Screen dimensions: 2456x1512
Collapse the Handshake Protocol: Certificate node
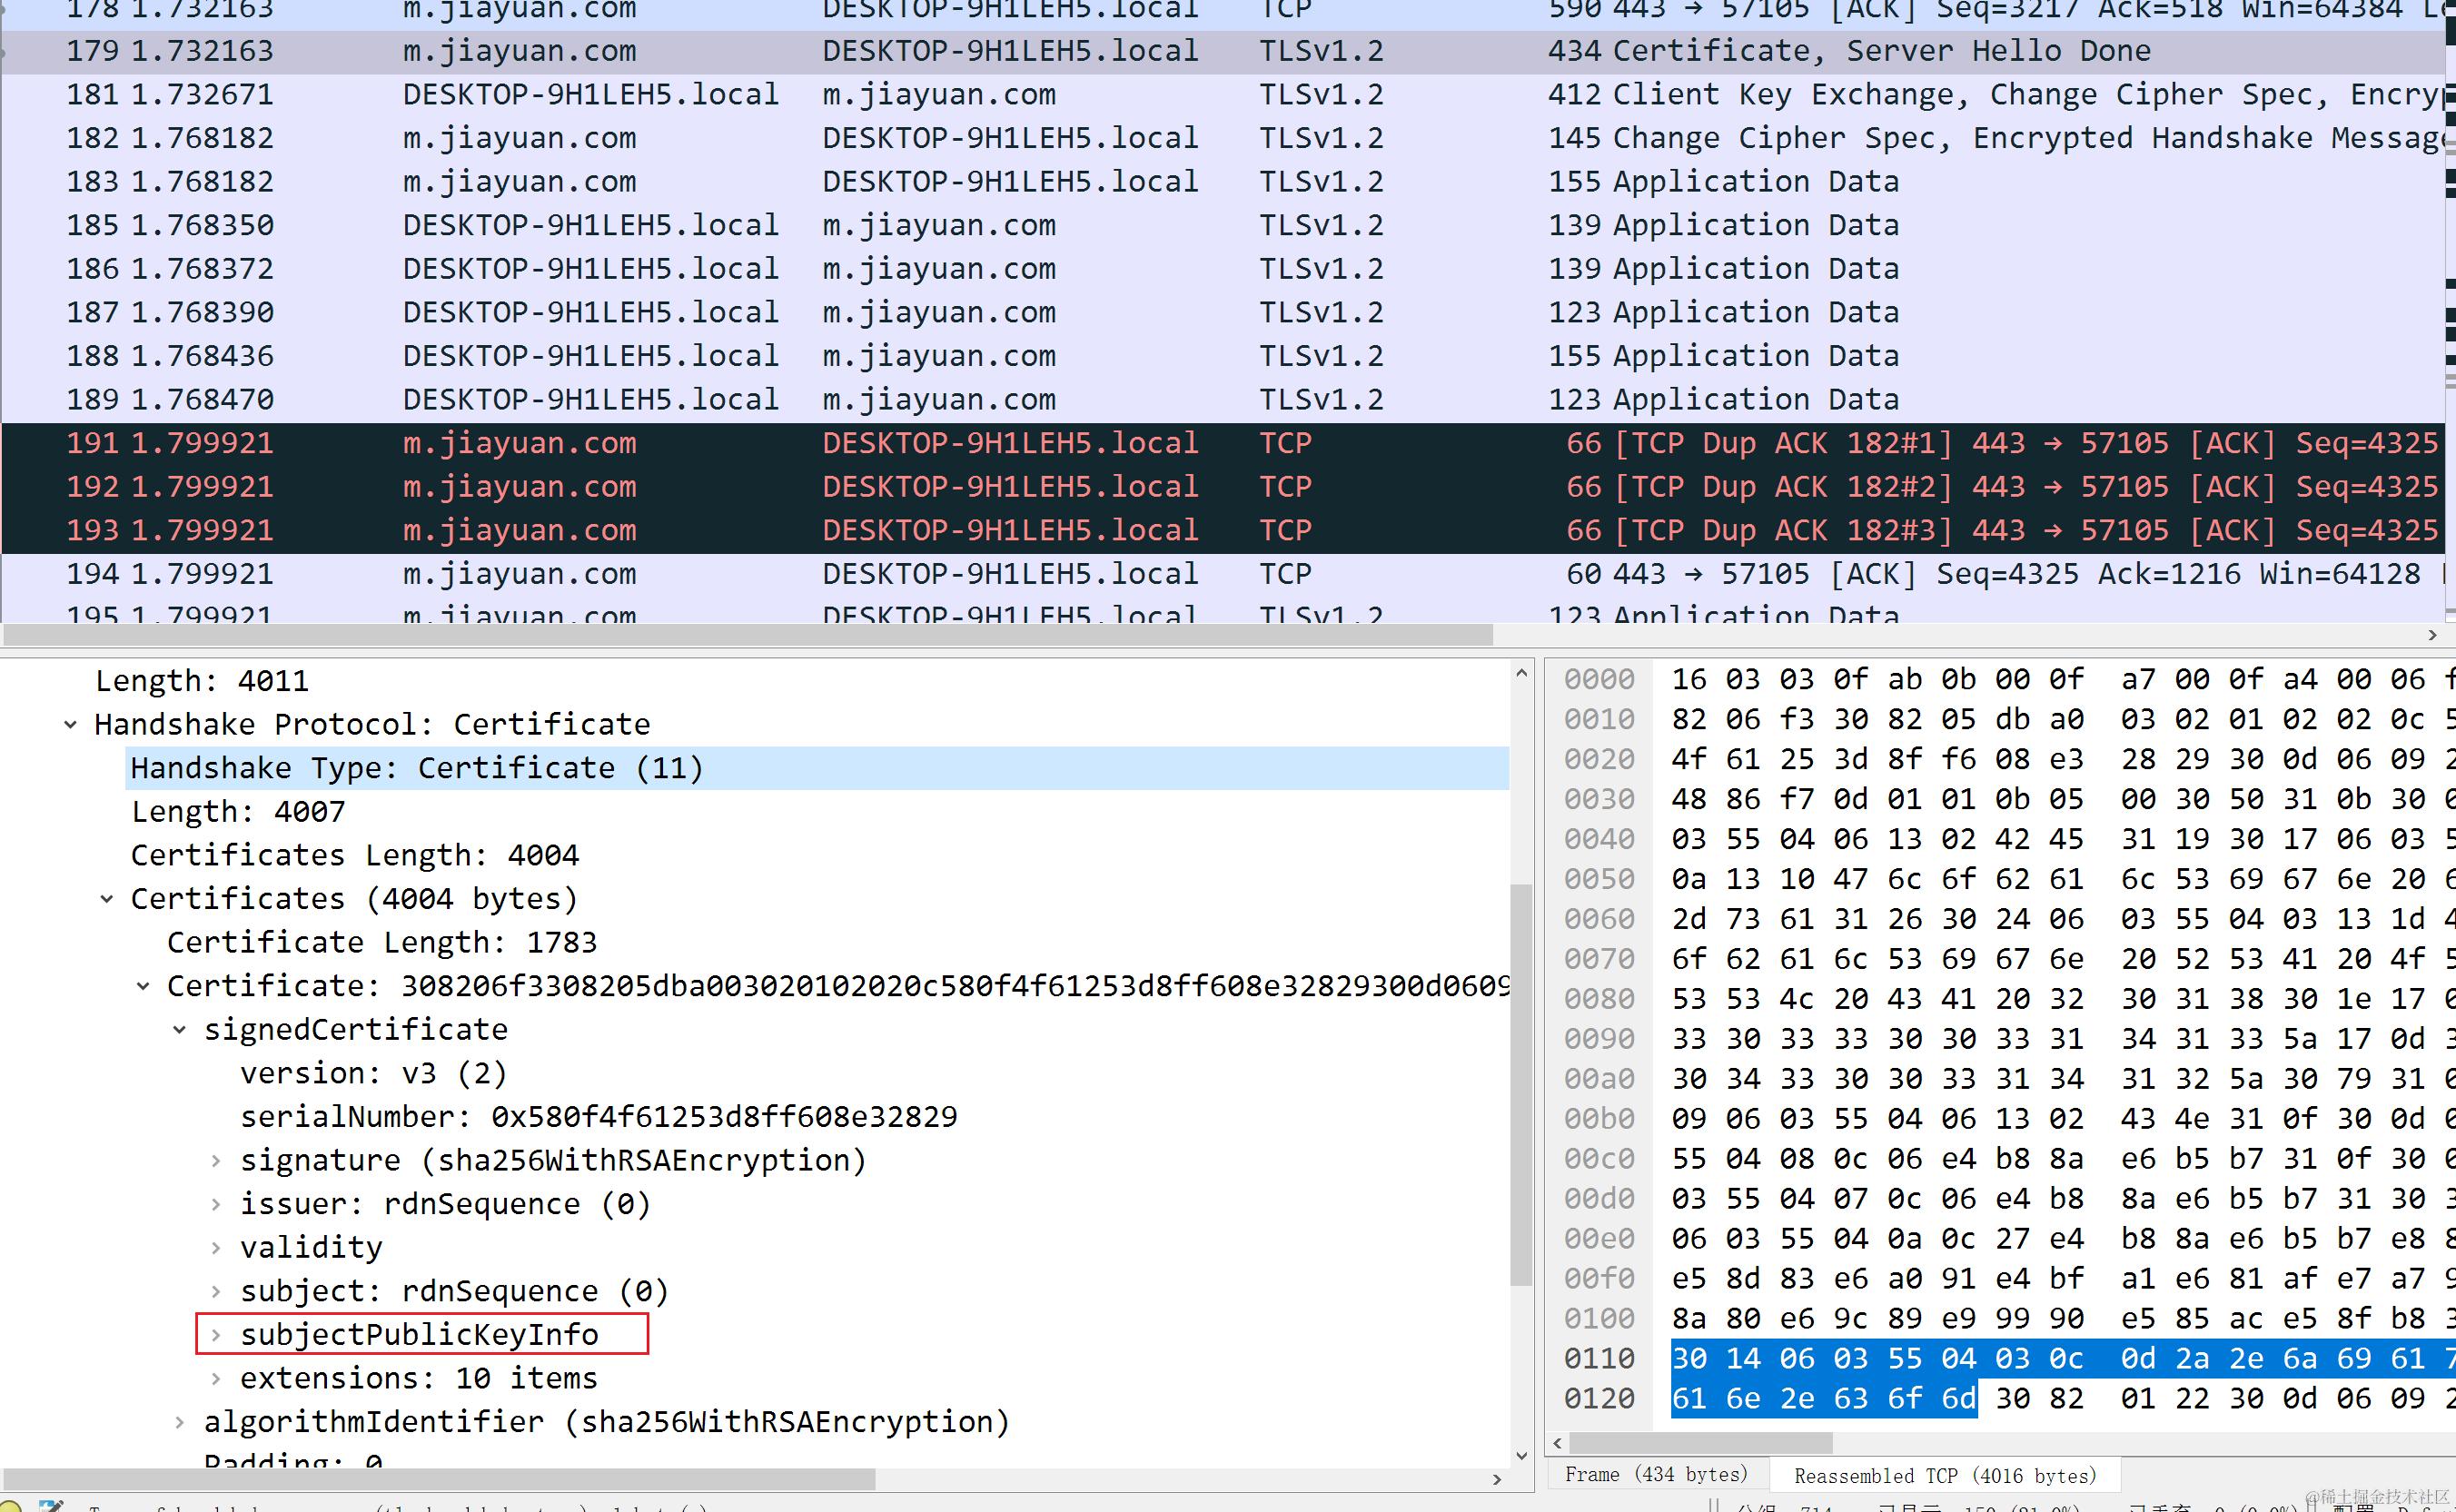[70, 725]
